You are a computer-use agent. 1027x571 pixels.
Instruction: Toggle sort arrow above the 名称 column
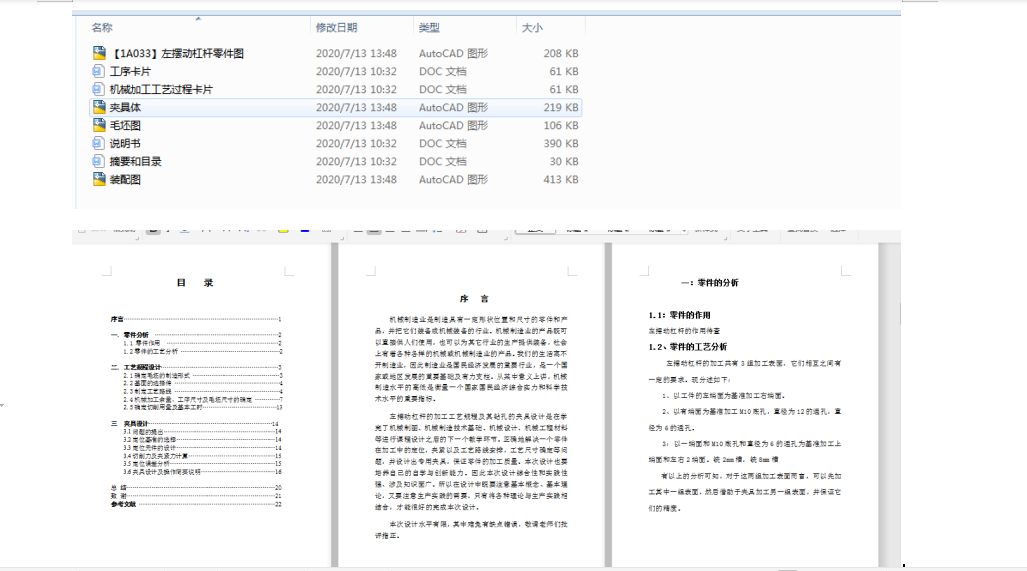coord(198,18)
